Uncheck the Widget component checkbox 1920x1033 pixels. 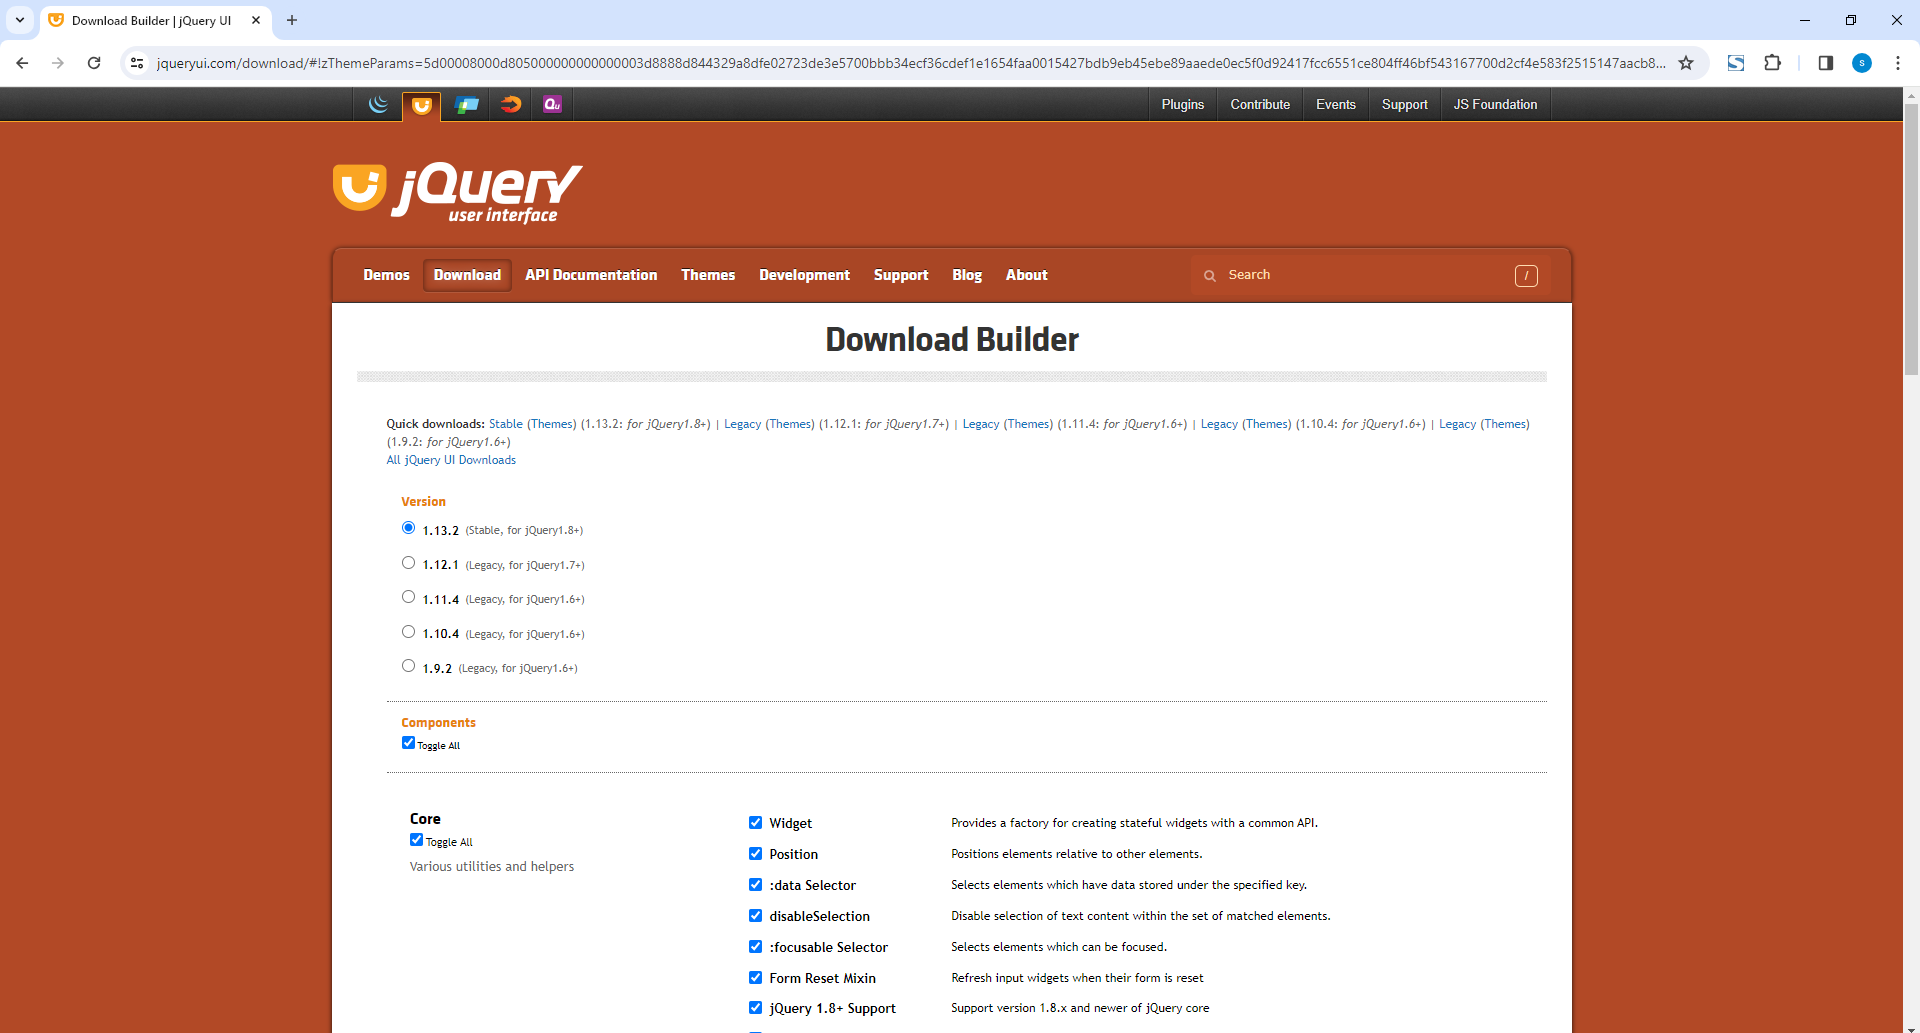[x=755, y=823]
